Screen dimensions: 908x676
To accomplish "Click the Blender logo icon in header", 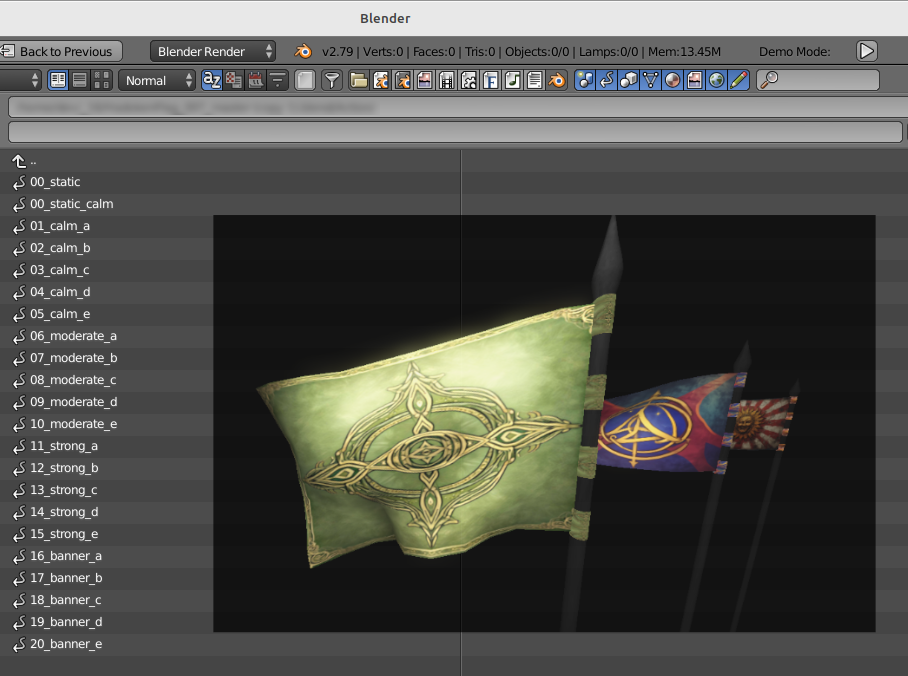I will coord(303,51).
